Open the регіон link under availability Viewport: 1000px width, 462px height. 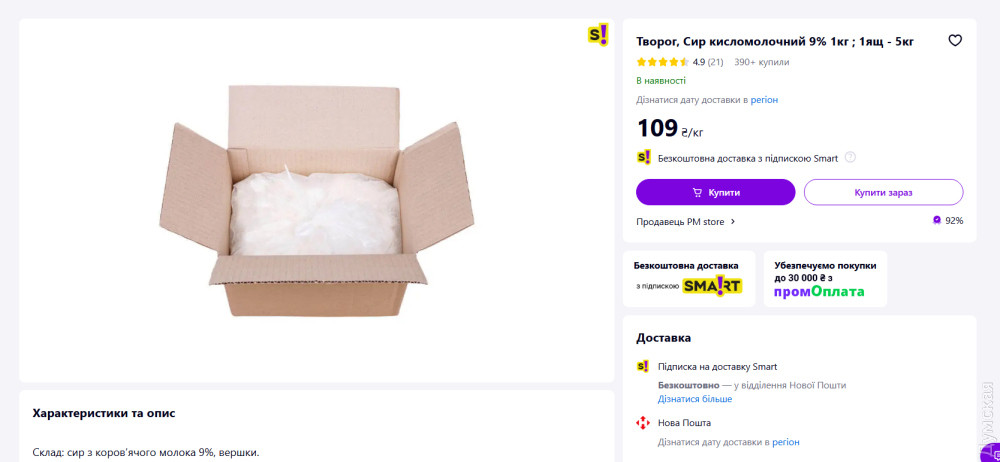(764, 100)
